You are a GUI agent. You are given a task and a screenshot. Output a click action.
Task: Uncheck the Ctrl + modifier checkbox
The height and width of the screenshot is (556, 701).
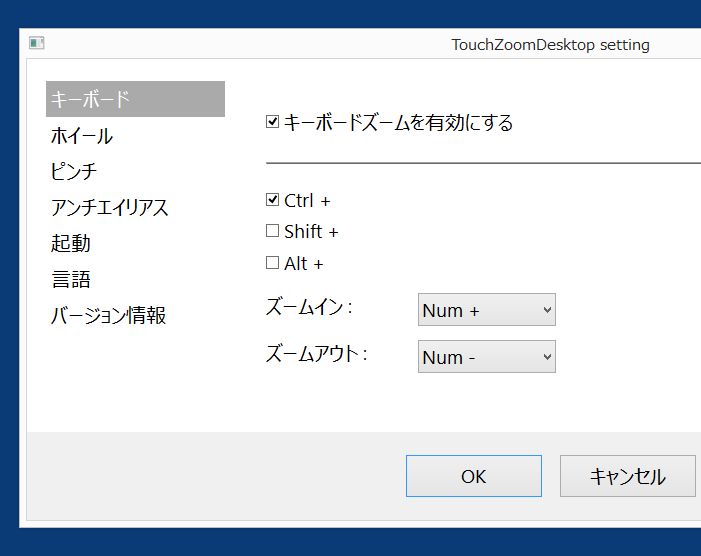(272, 199)
